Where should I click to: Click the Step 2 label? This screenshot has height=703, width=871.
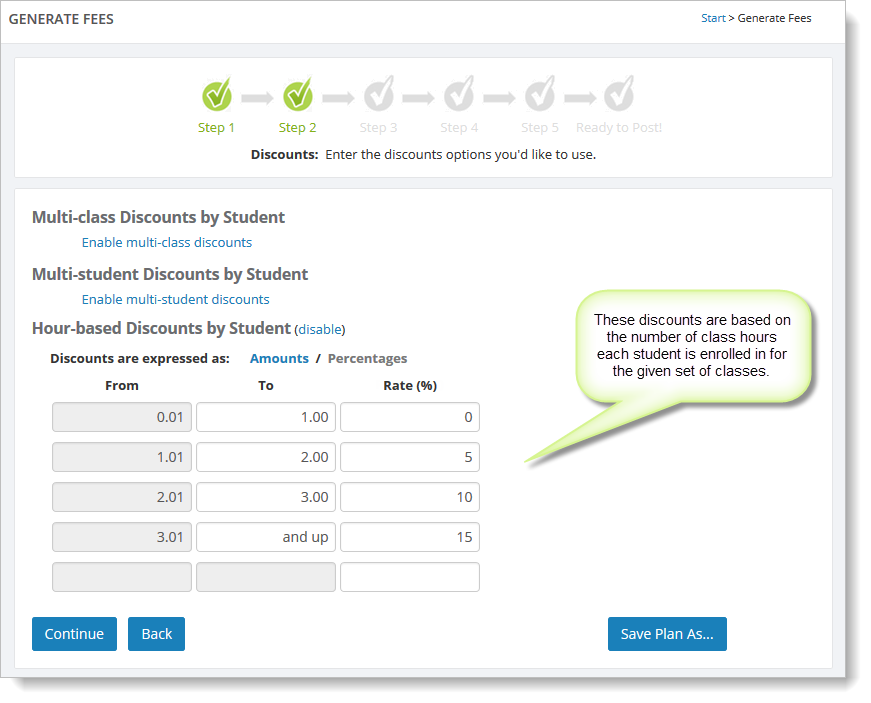pyautogui.click(x=297, y=128)
